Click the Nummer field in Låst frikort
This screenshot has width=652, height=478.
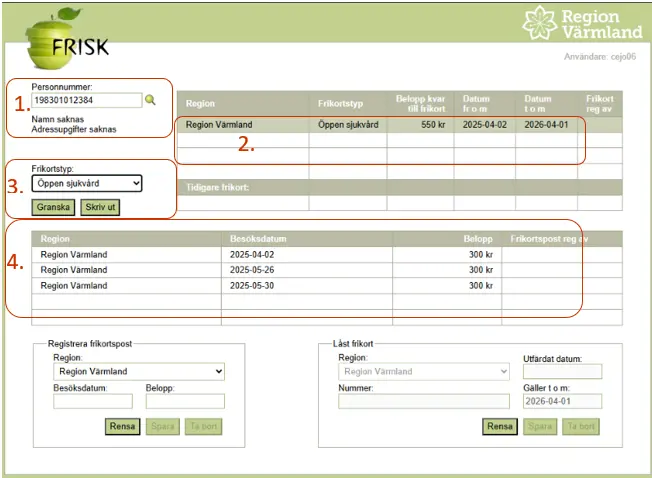click(x=424, y=401)
